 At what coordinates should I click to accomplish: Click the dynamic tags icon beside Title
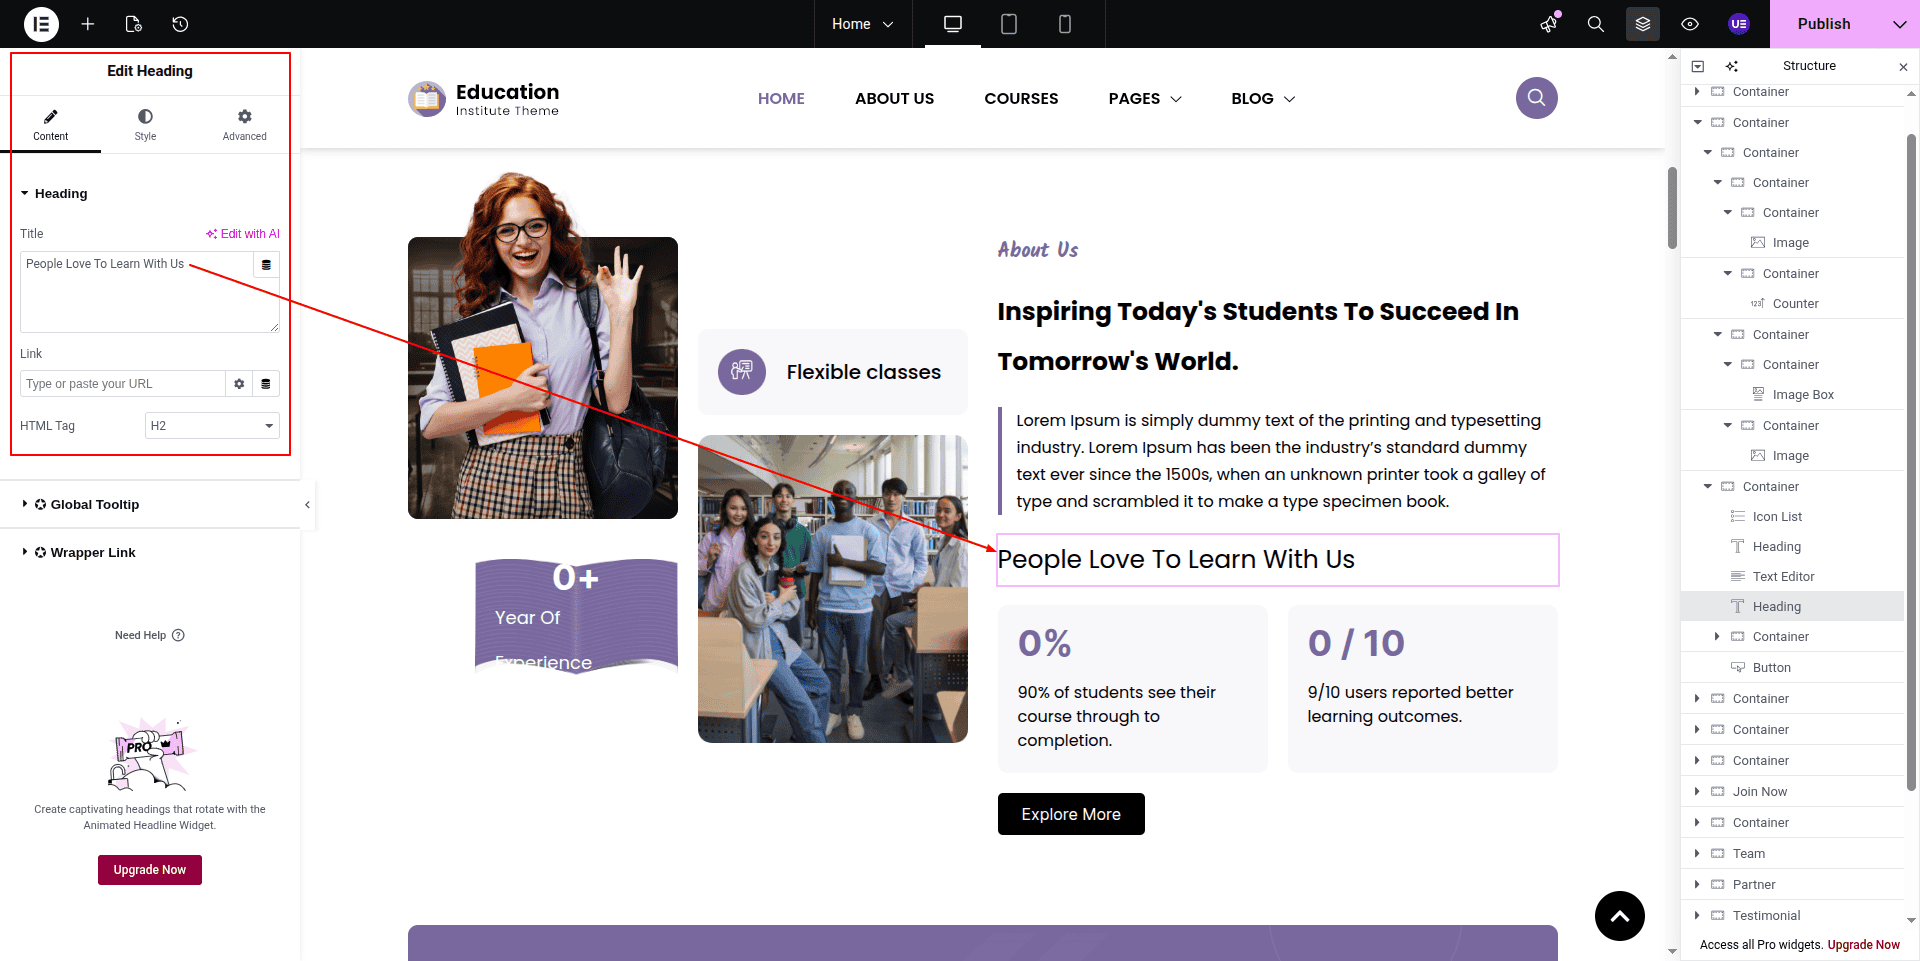[x=266, y=265]
